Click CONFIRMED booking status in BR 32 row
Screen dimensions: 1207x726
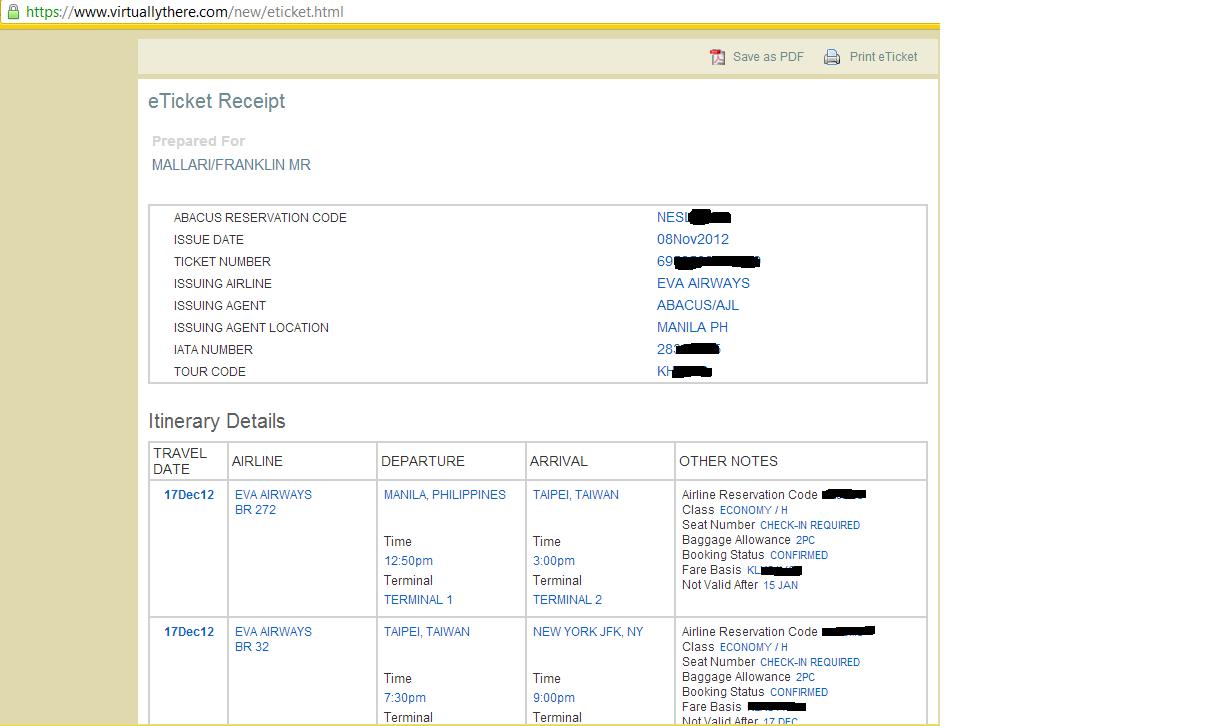(799, 692)
